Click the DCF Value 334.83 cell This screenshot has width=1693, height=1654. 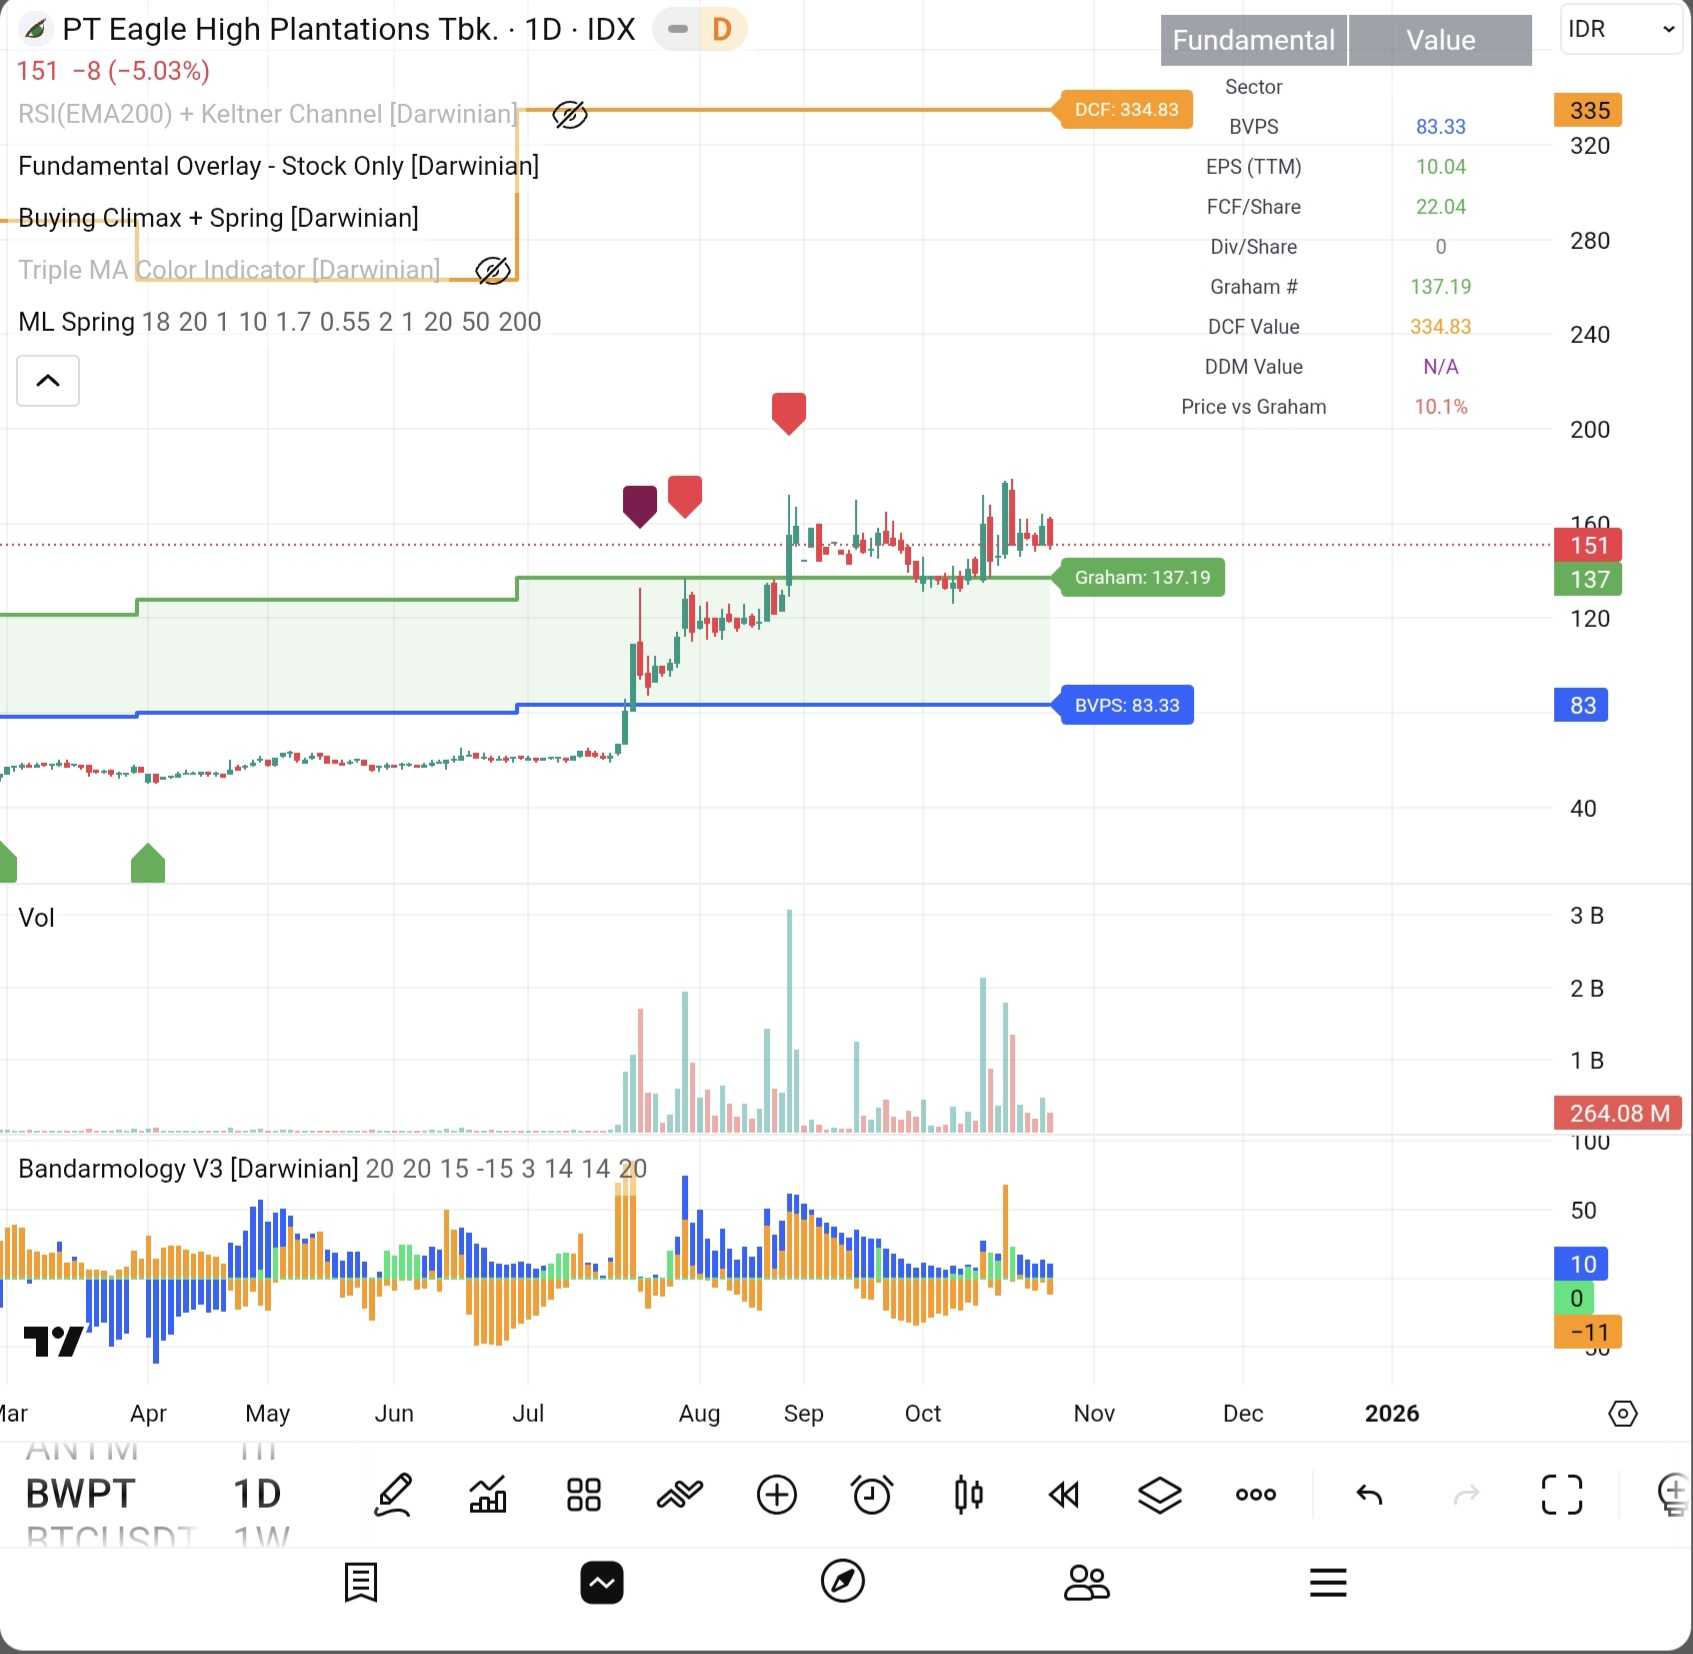pyautogui.click(x=1441, y=327)
